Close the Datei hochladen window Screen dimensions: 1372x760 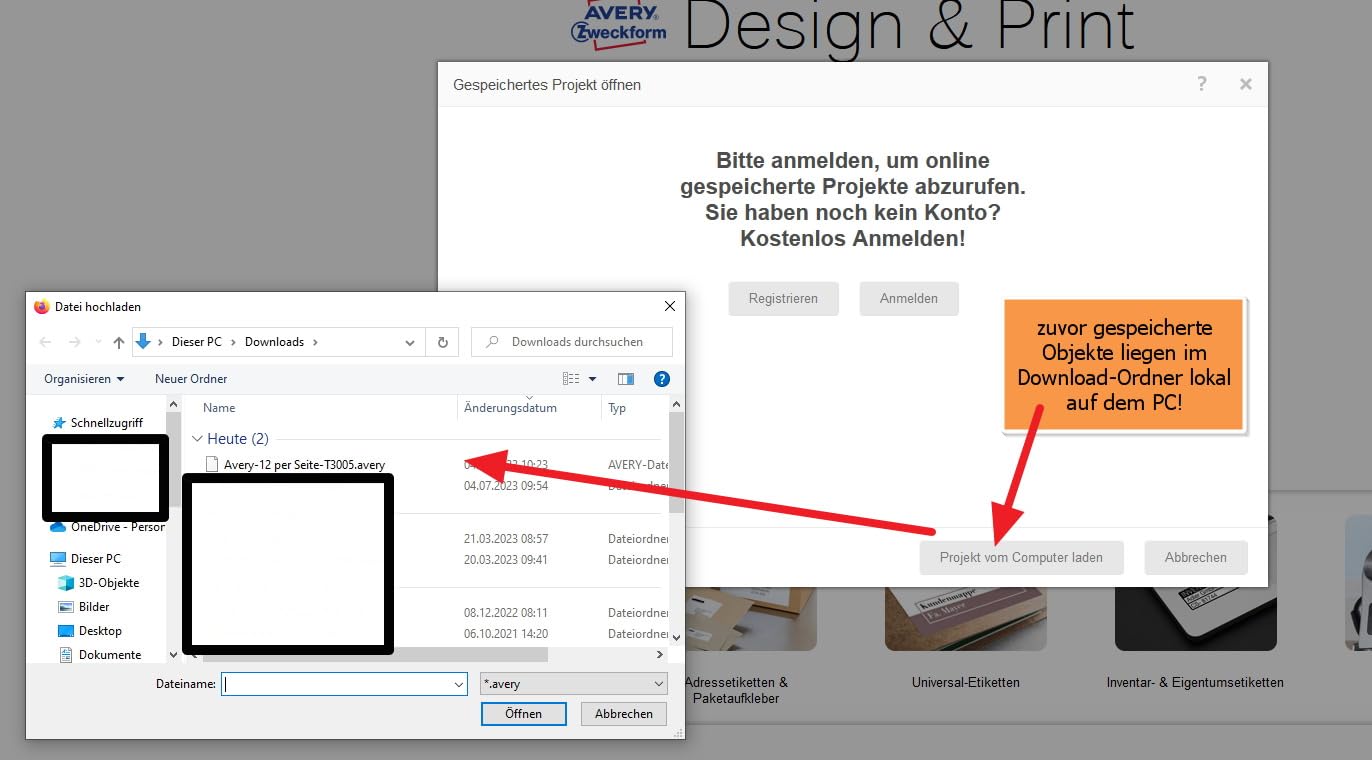tap(670, 306)
